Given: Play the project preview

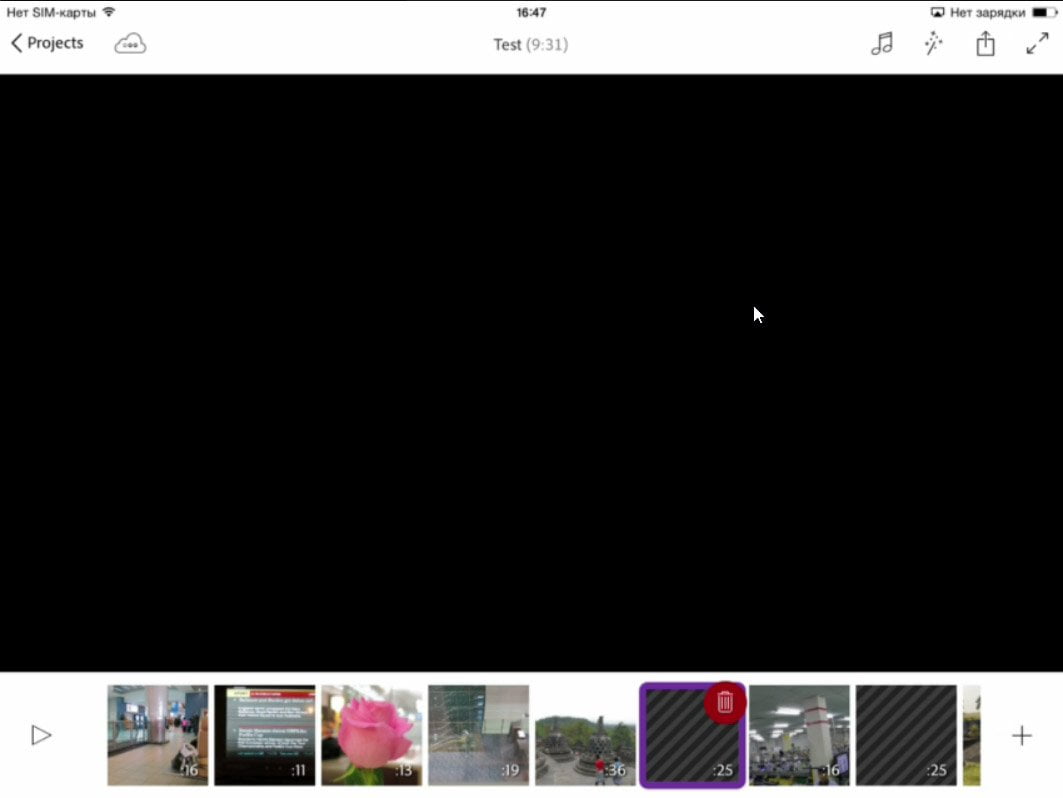Looking at the screenshot, I should click(41, 735).
